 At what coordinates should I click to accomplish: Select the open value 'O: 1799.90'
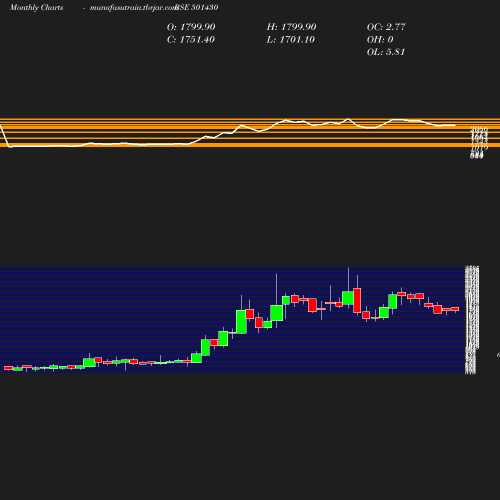click(x=191, y=27)
